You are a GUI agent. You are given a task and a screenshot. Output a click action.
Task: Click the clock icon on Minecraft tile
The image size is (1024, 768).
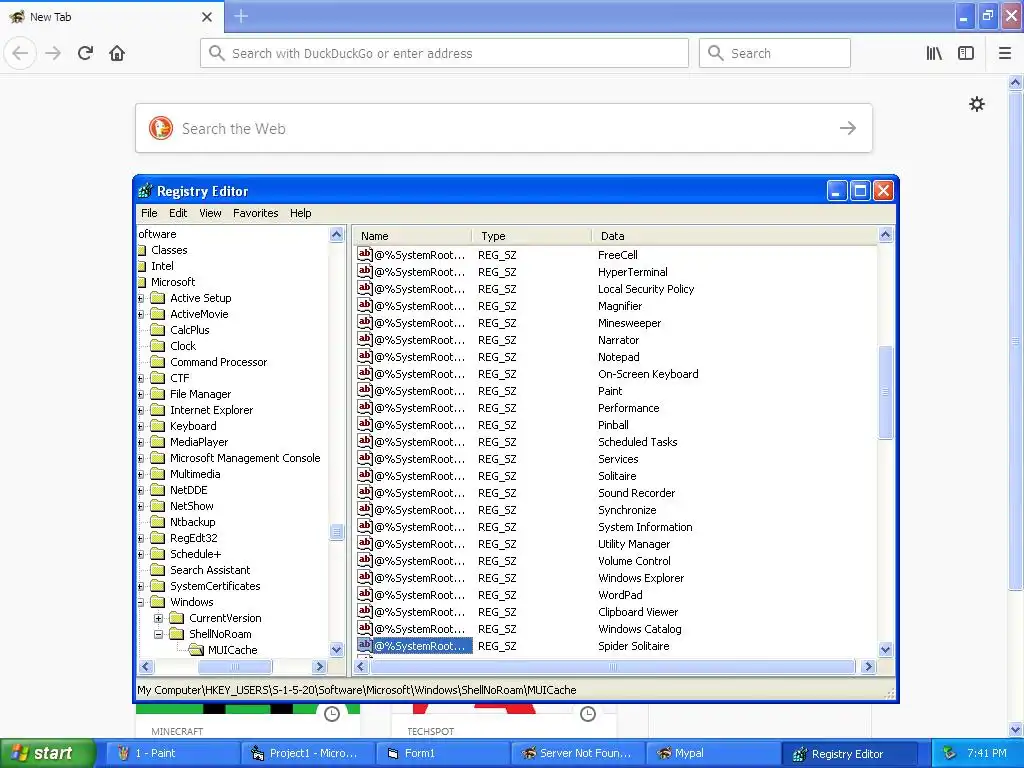[332, 714]
